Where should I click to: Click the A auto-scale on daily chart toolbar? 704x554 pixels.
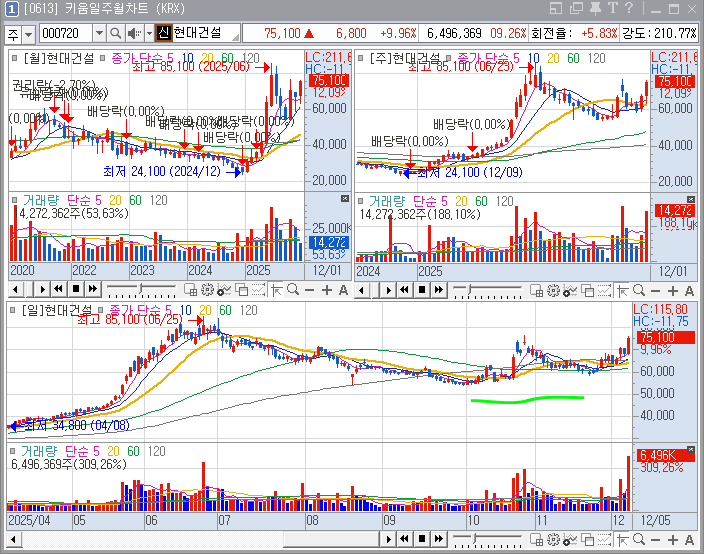(689, 540)
